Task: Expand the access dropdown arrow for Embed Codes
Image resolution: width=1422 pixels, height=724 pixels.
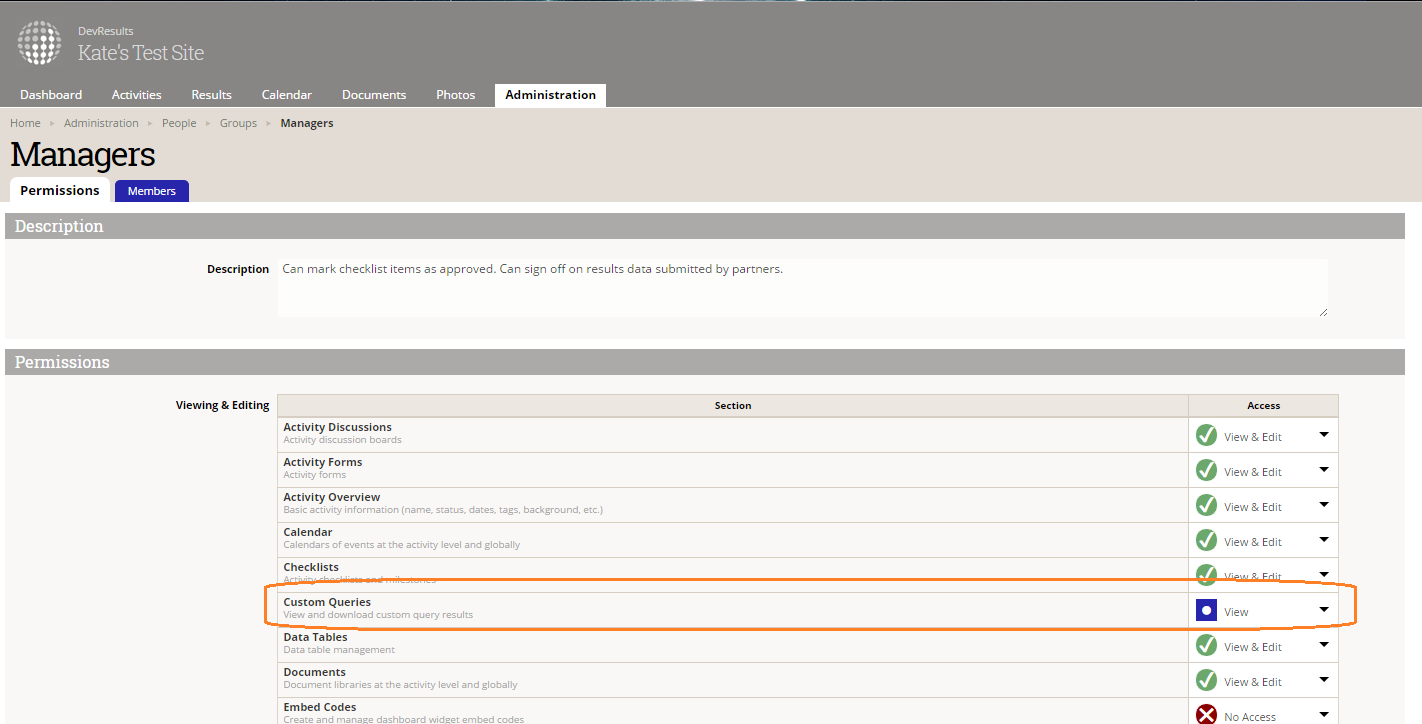Action: [1324, 715]
